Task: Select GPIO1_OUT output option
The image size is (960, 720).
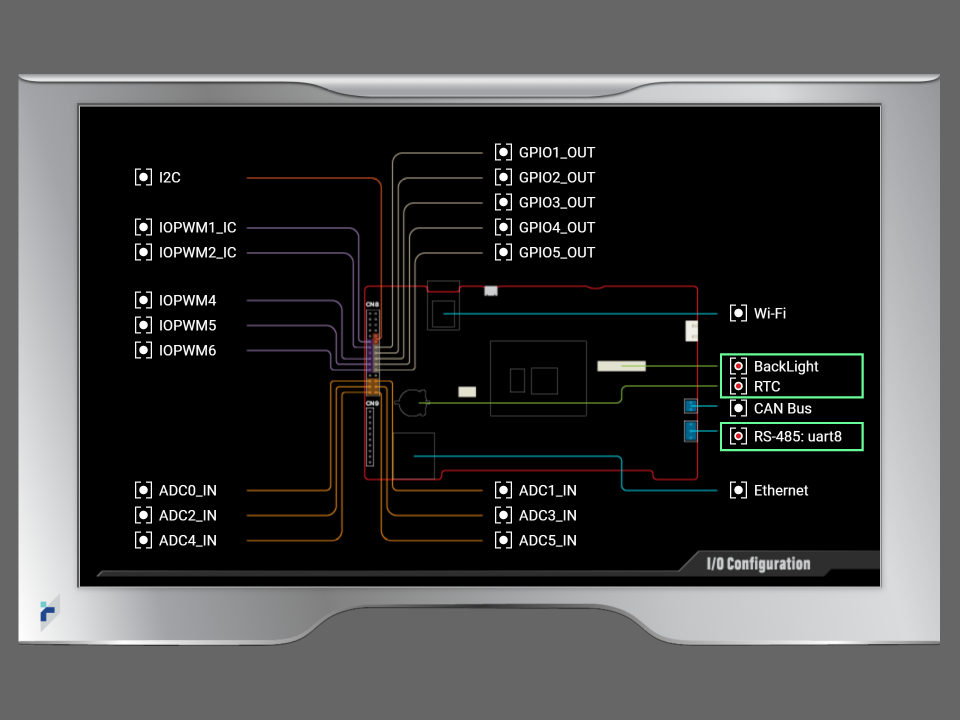Action: [x=503, y=153]
